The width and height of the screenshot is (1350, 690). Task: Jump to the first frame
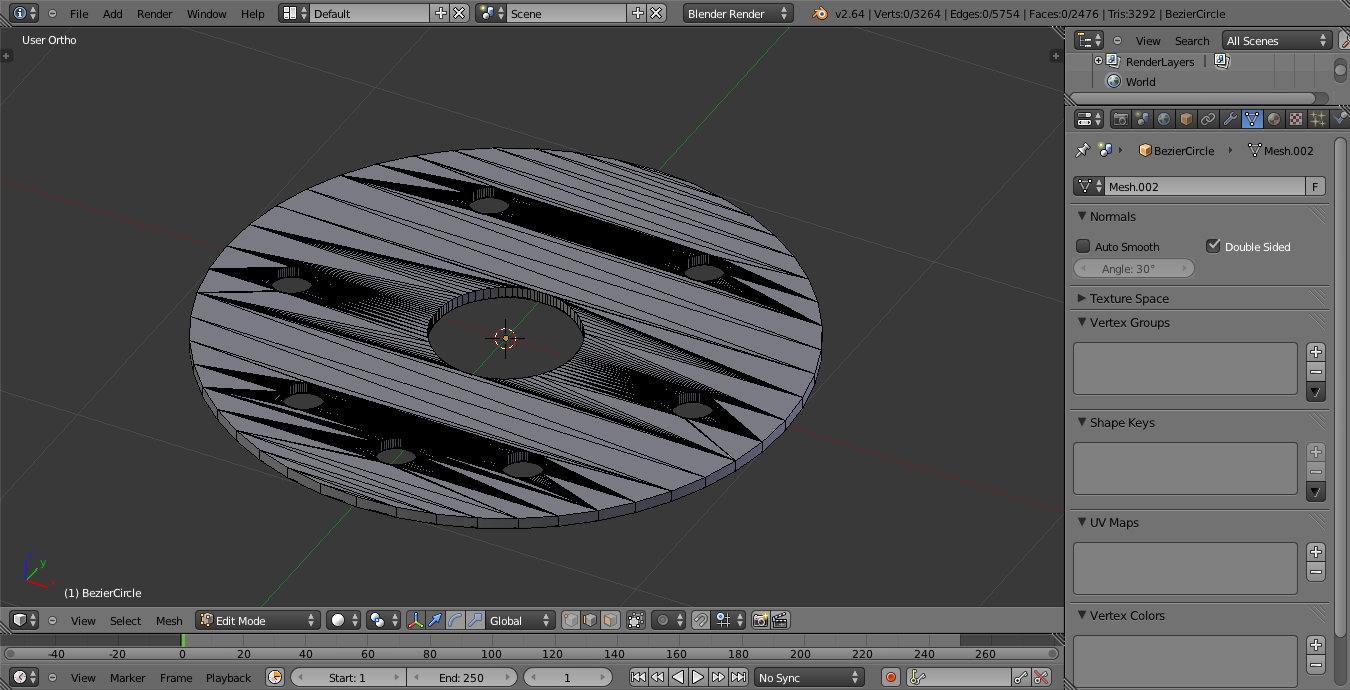638,677
